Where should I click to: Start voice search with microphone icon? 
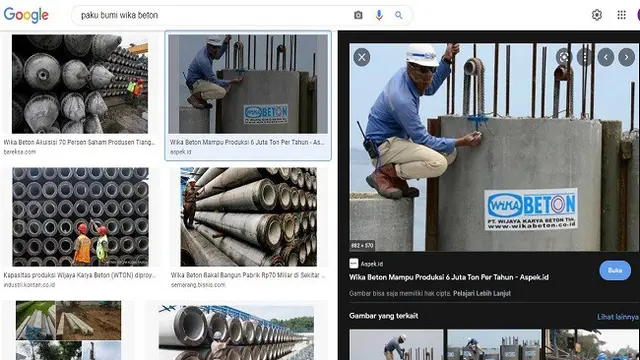tap(379, 15)
